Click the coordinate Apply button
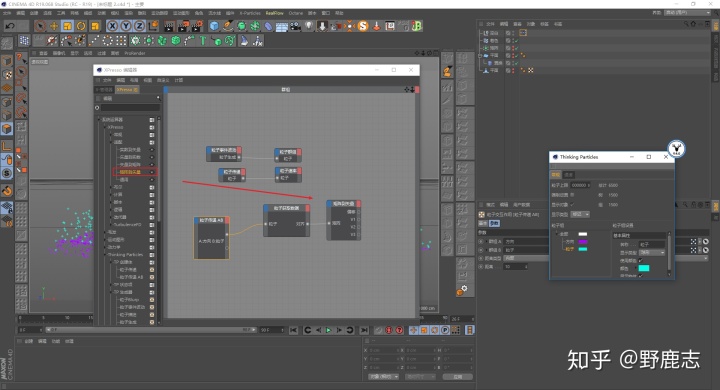This screenshot has height=390, width=720. click(x=457, y=377)
